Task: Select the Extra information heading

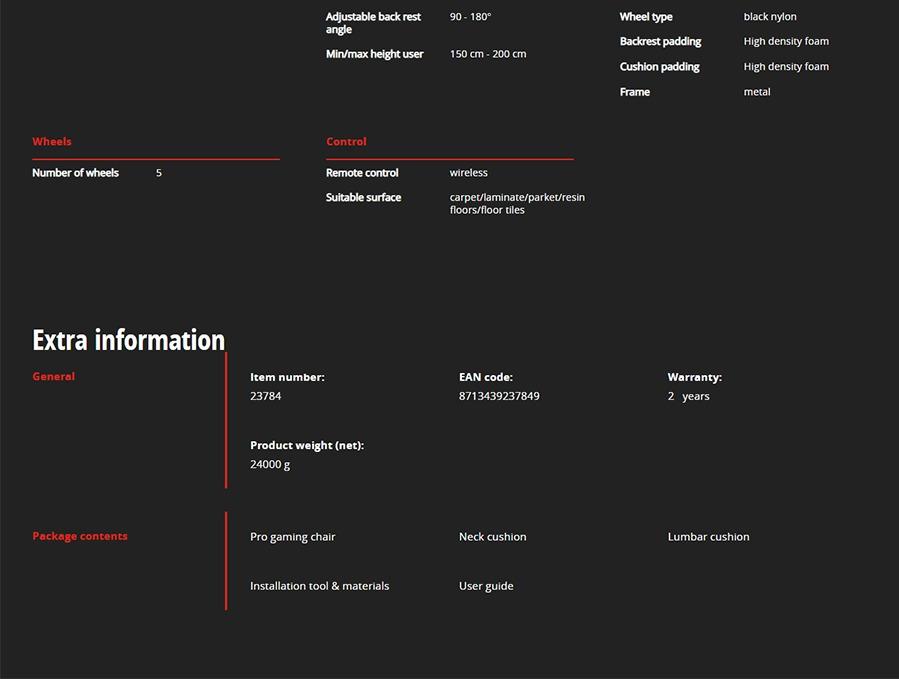Action: 128,340
